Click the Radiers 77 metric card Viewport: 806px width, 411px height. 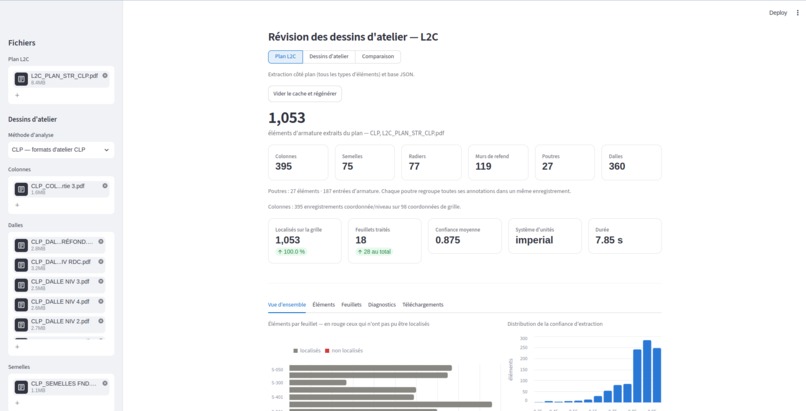coord(431,162)
